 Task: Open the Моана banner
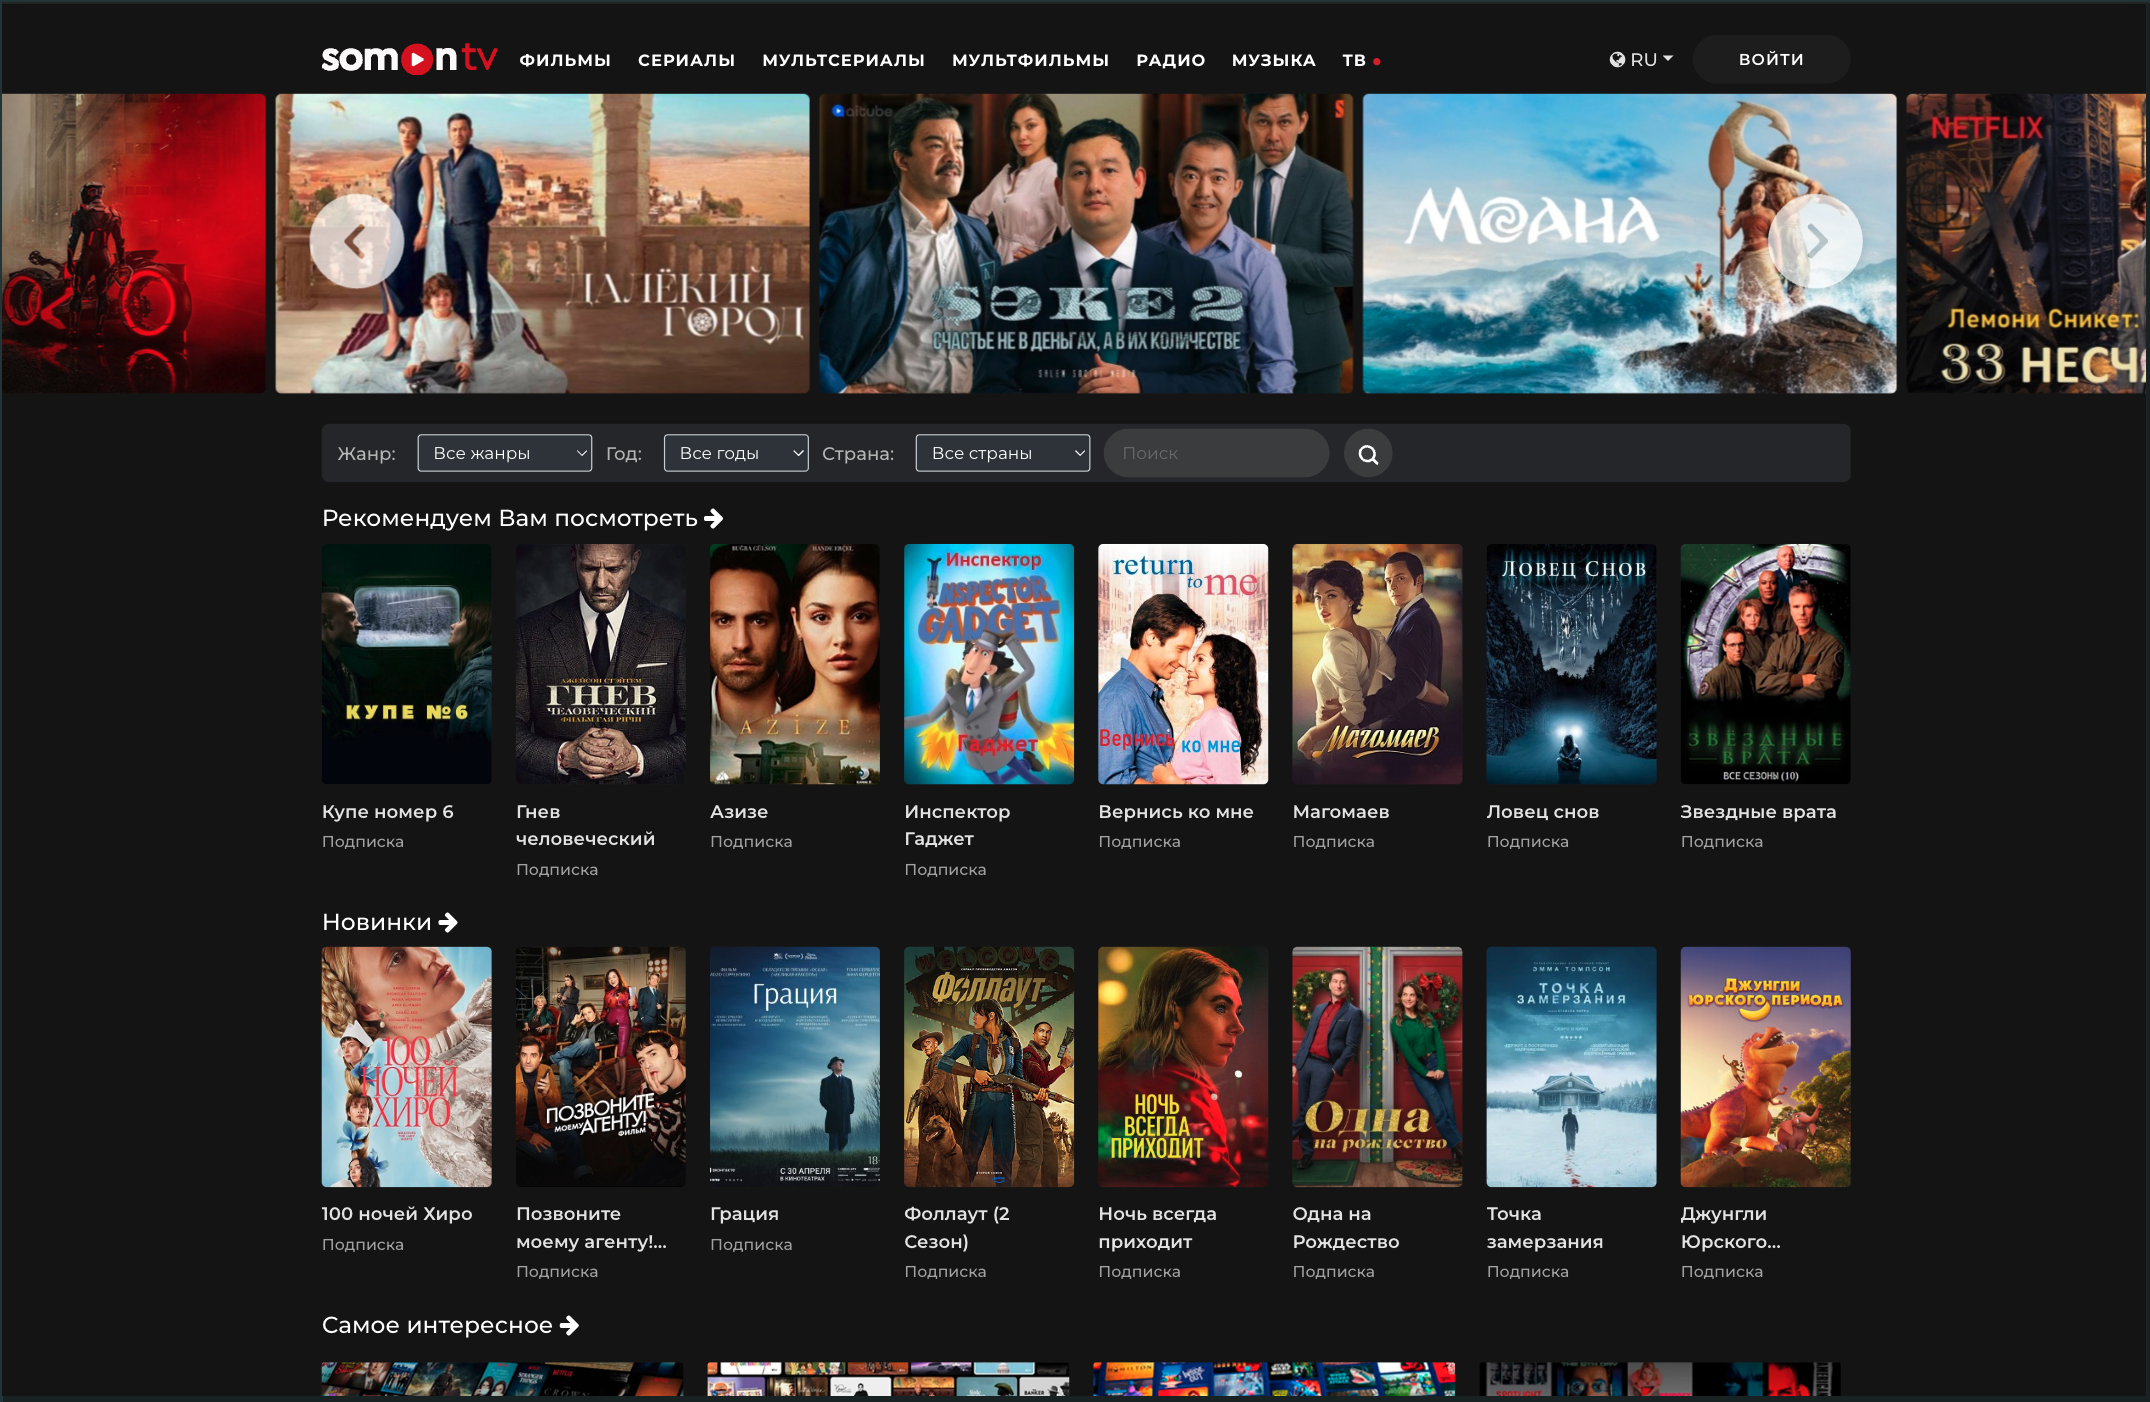[x=1629, y=243]
